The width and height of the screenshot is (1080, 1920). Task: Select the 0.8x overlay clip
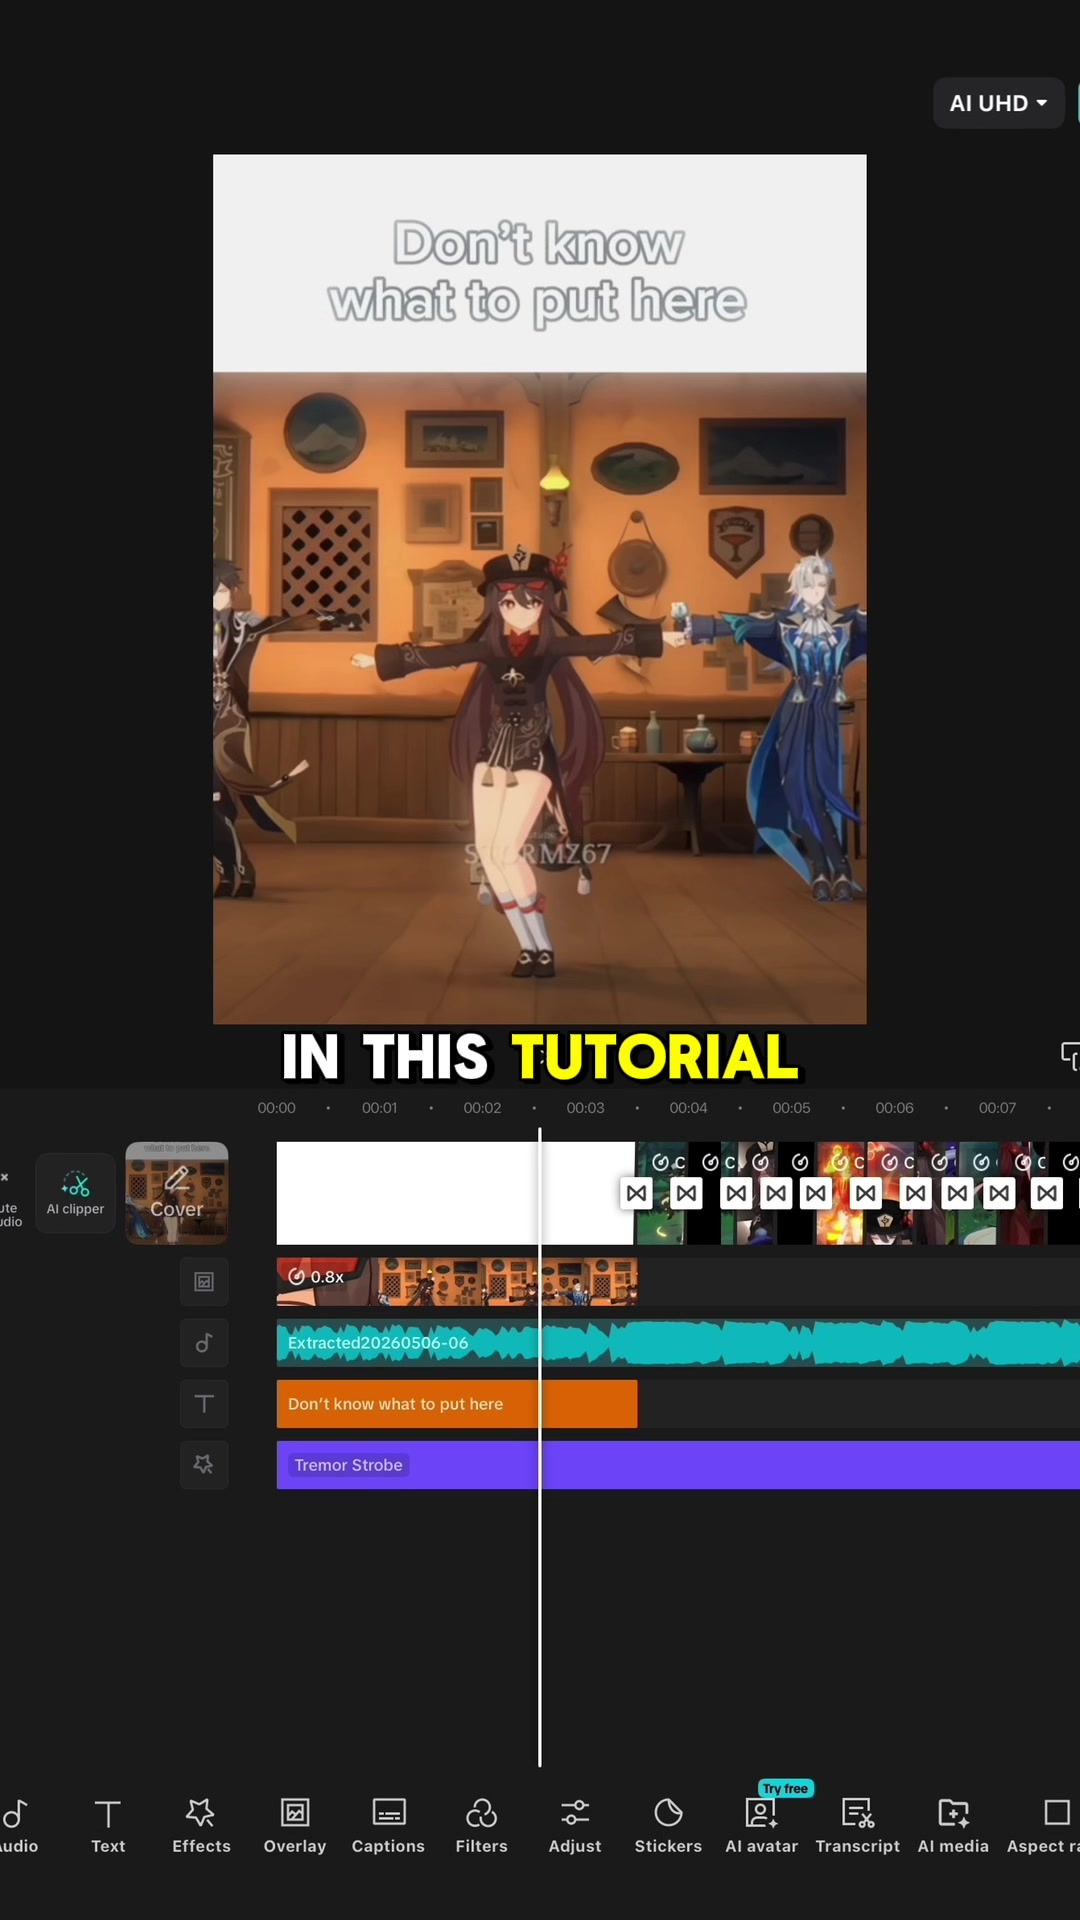[x=457, y=1282]
